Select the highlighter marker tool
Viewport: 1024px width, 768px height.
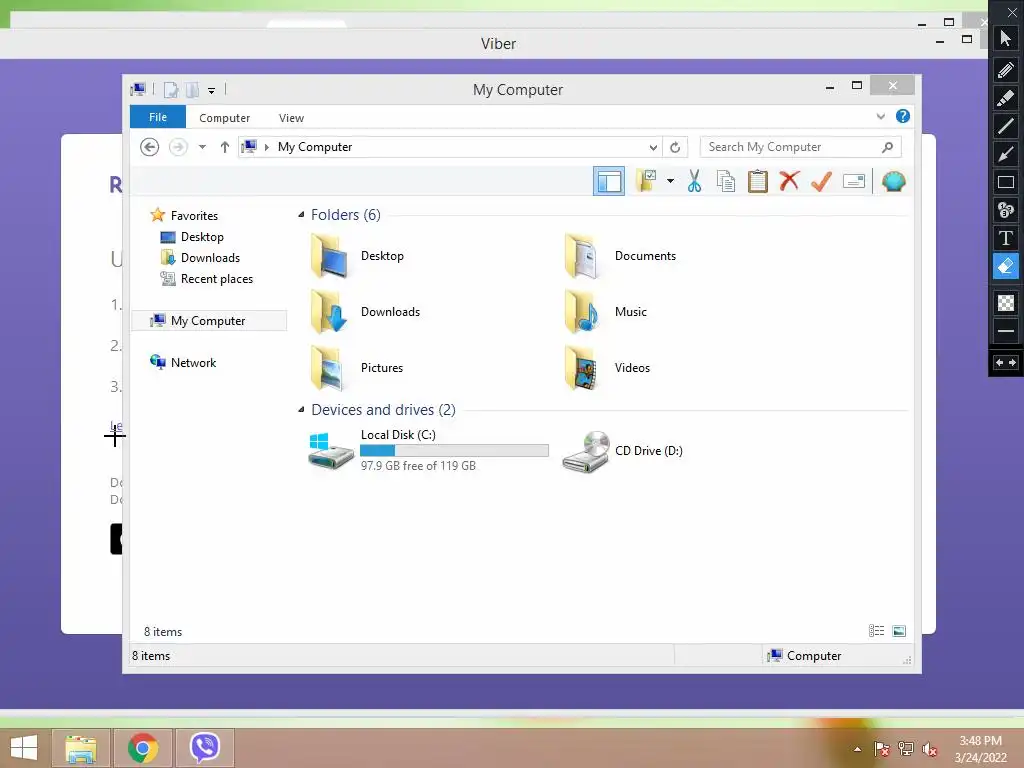tap(1006, 98)
